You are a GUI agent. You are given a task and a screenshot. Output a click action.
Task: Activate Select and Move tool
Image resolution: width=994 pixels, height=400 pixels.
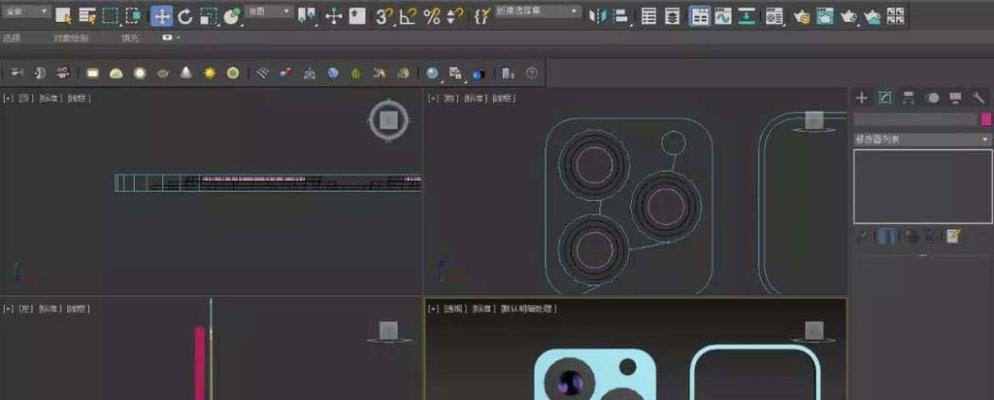[x=162, y=16]
